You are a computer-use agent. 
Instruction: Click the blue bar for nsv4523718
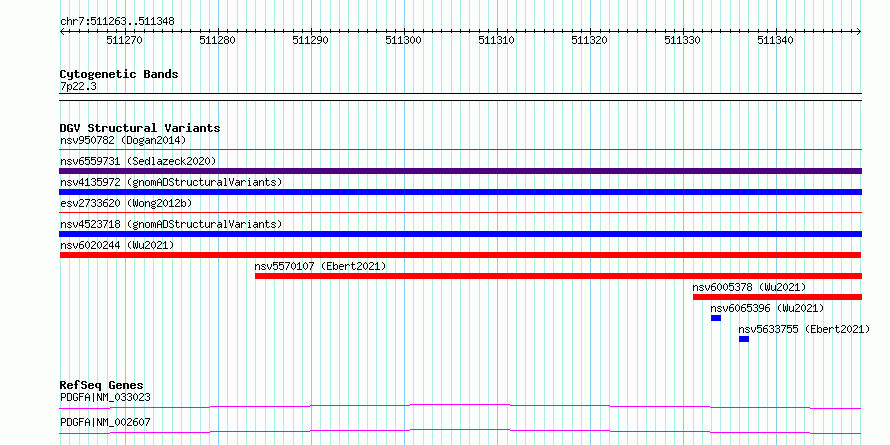461,234
